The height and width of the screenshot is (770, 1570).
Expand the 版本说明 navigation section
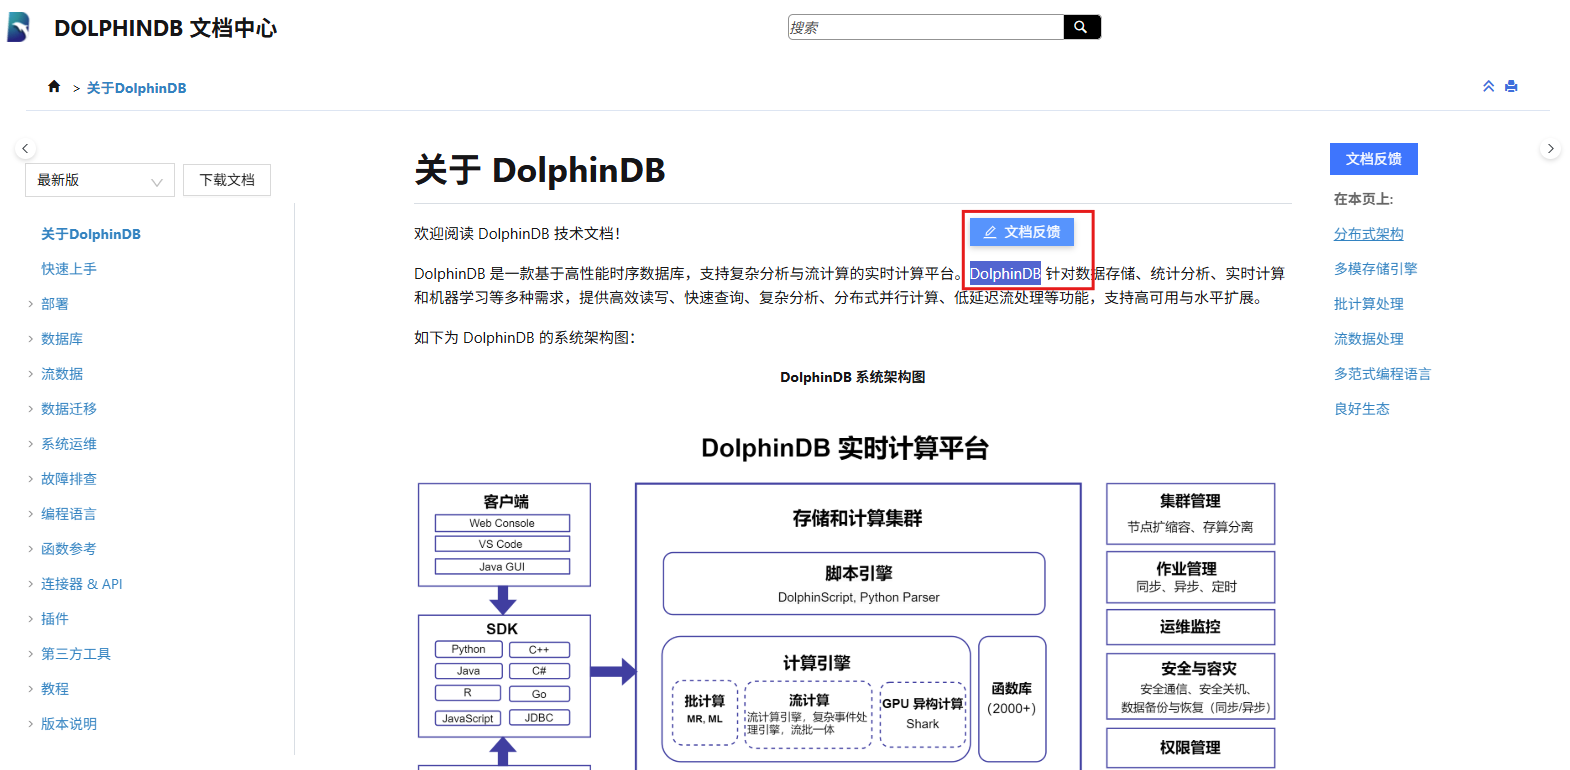31,724
